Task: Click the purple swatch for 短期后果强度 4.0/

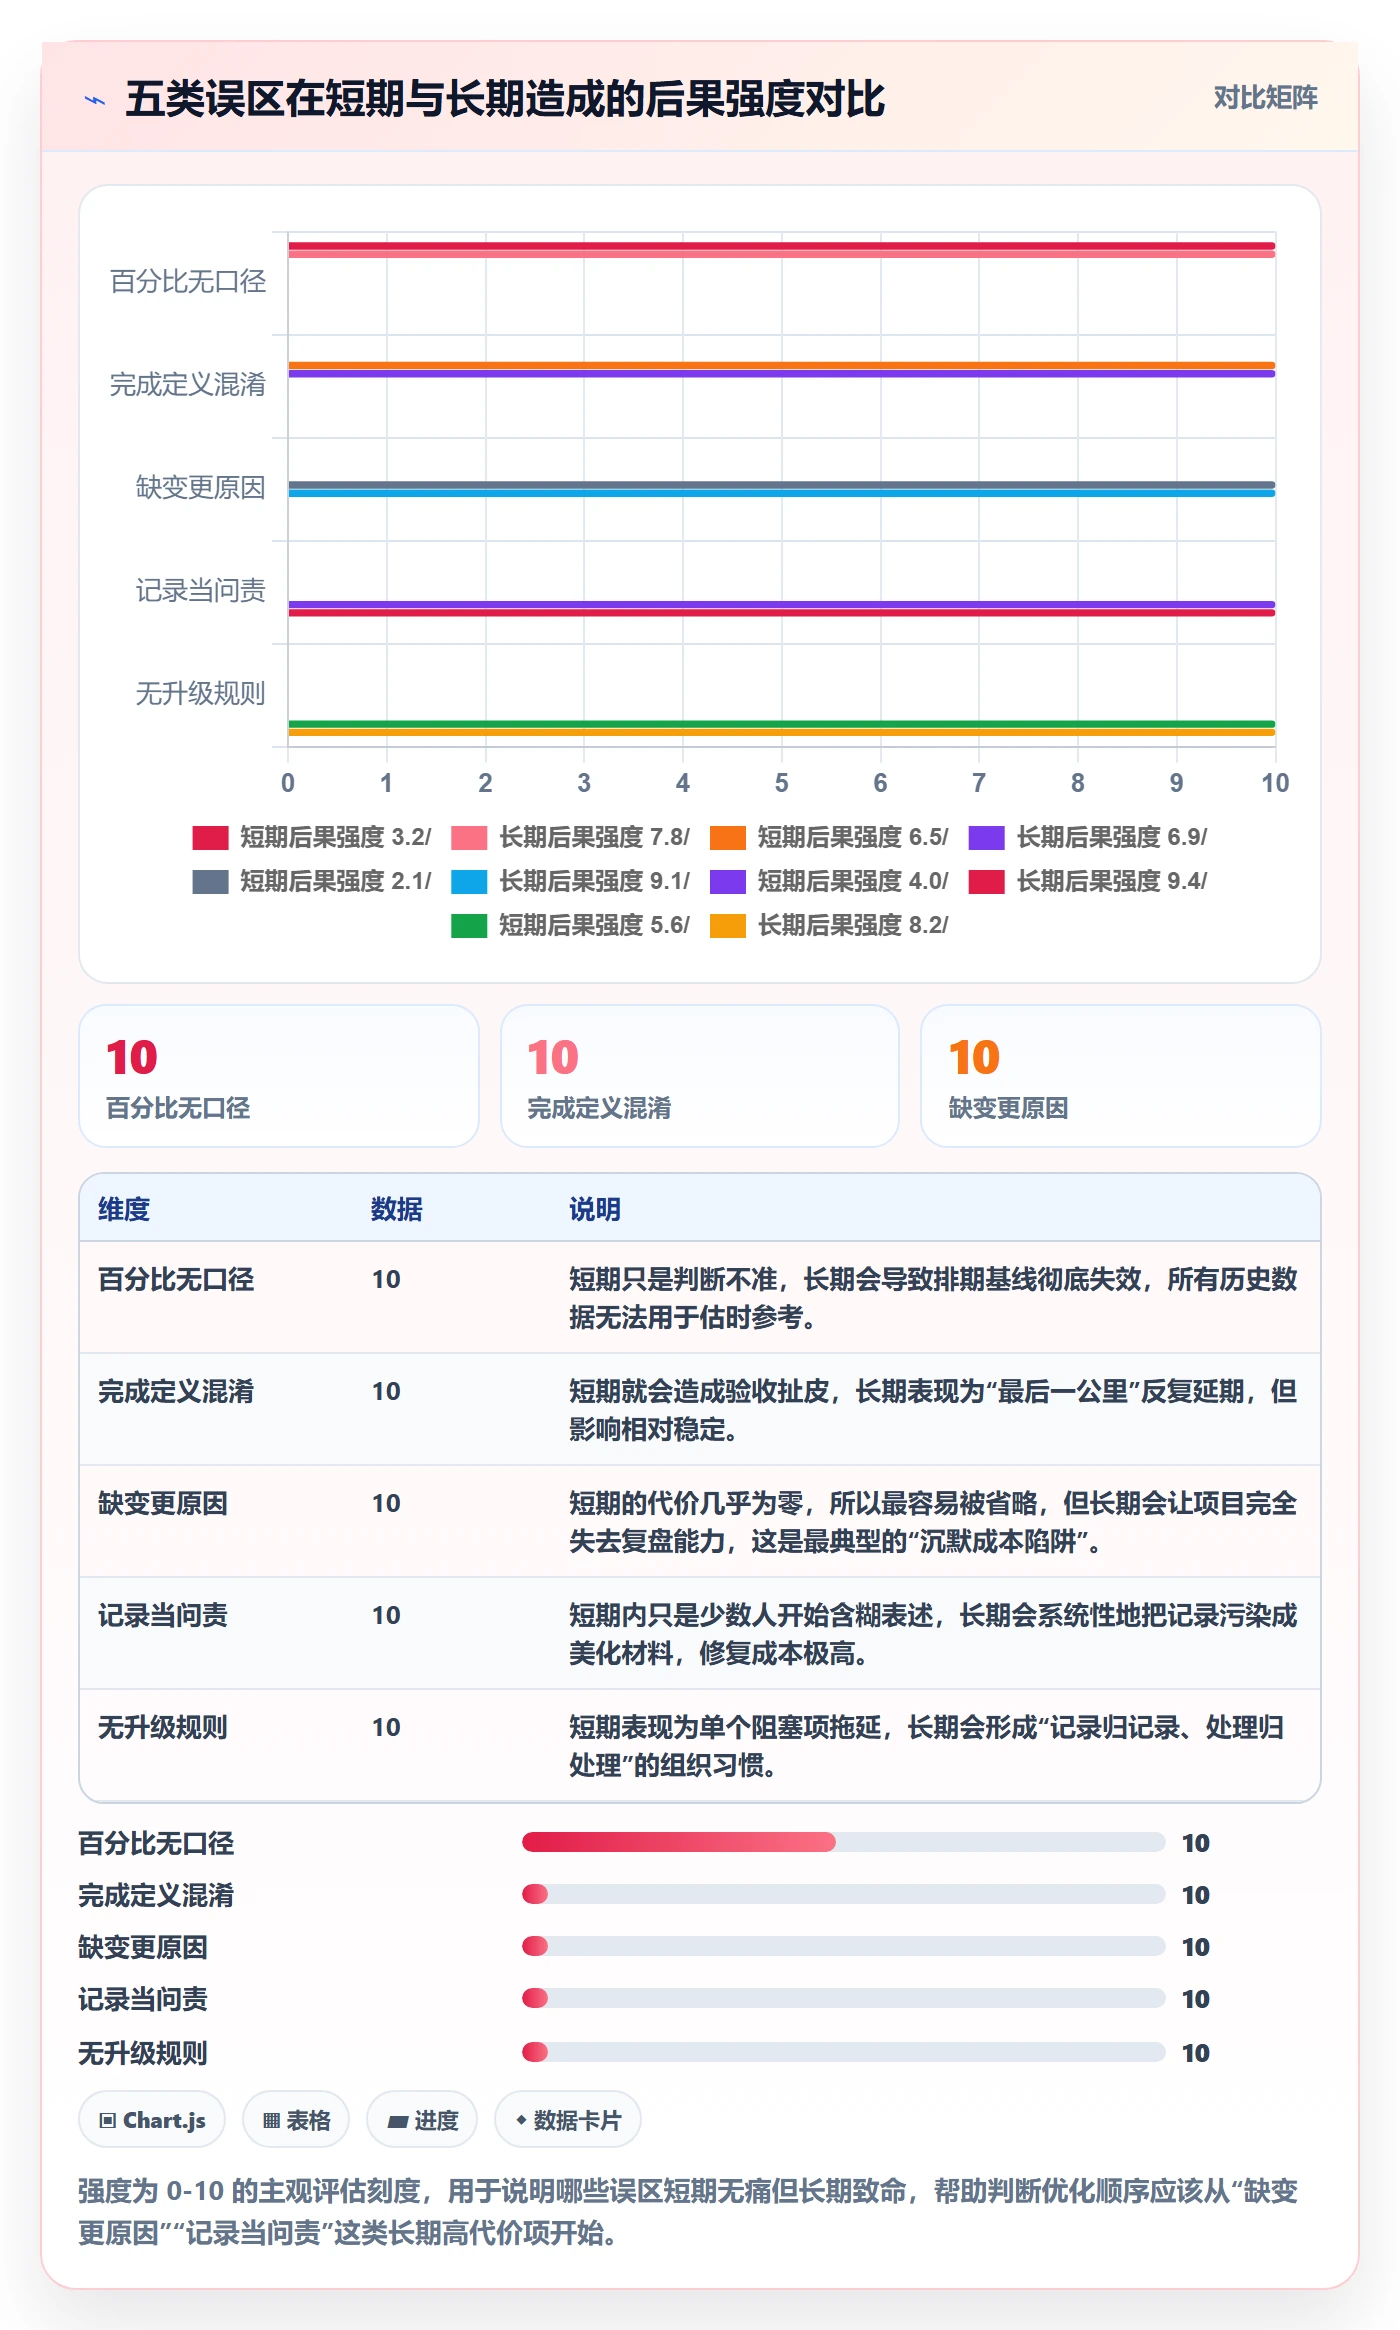Action: pos(727,881)
